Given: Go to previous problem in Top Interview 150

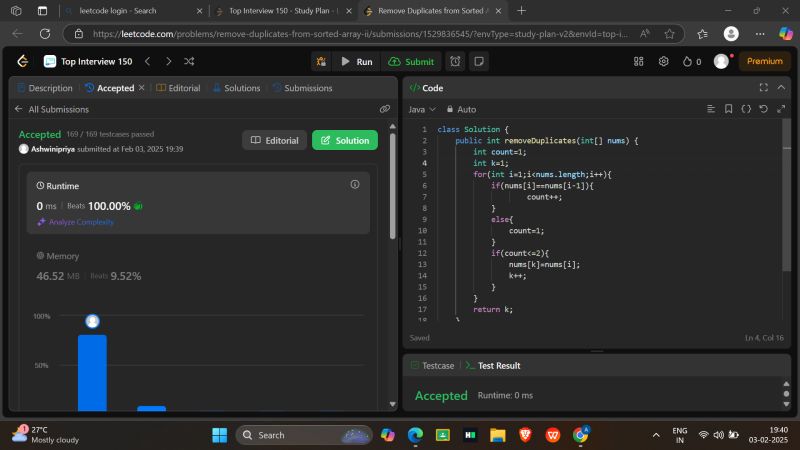Looking at the screenshot, I should (x=147, y=61).
